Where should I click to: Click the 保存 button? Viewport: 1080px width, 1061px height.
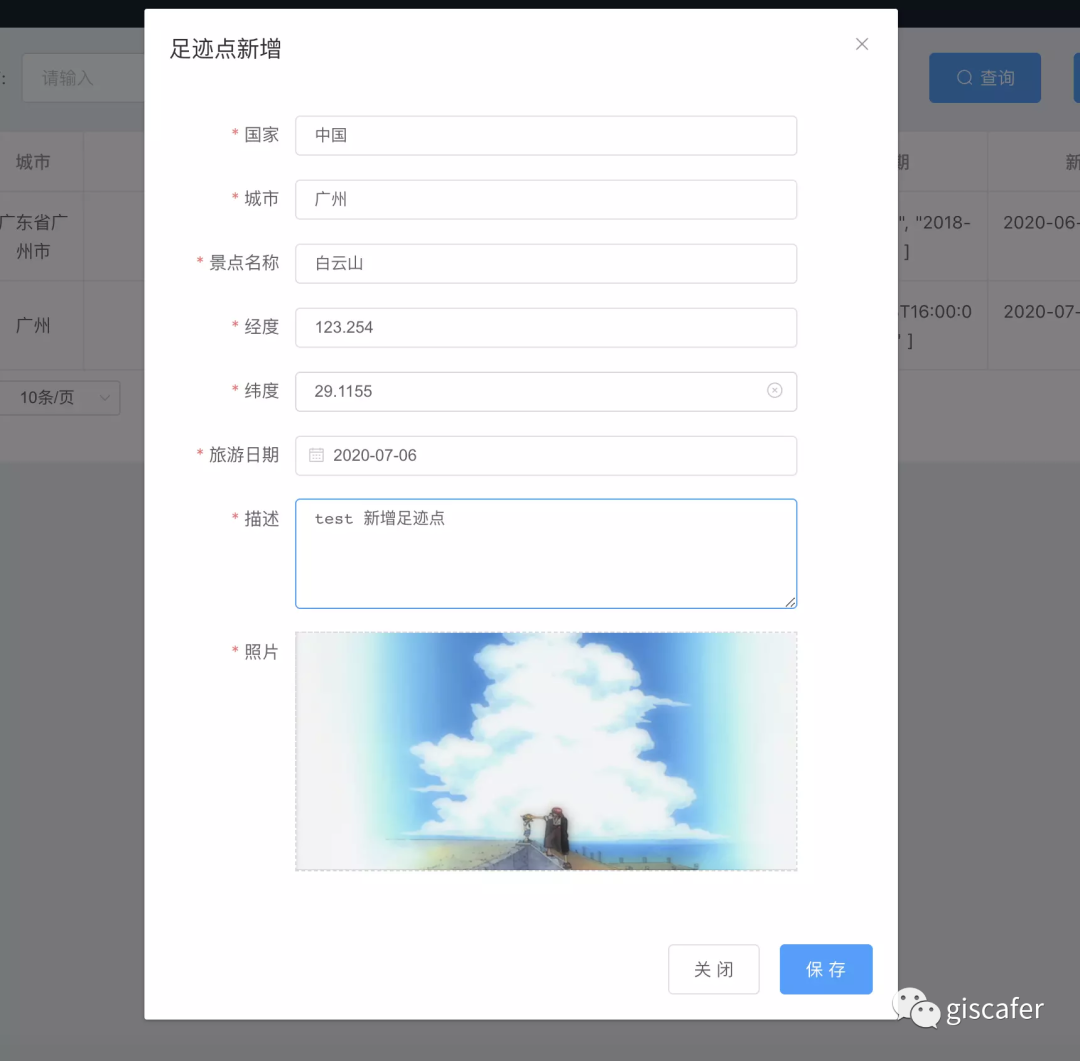click(826, 969)
